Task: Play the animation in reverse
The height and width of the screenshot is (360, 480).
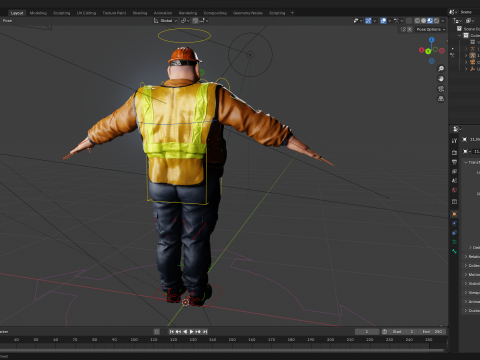Action: point(185,332)
